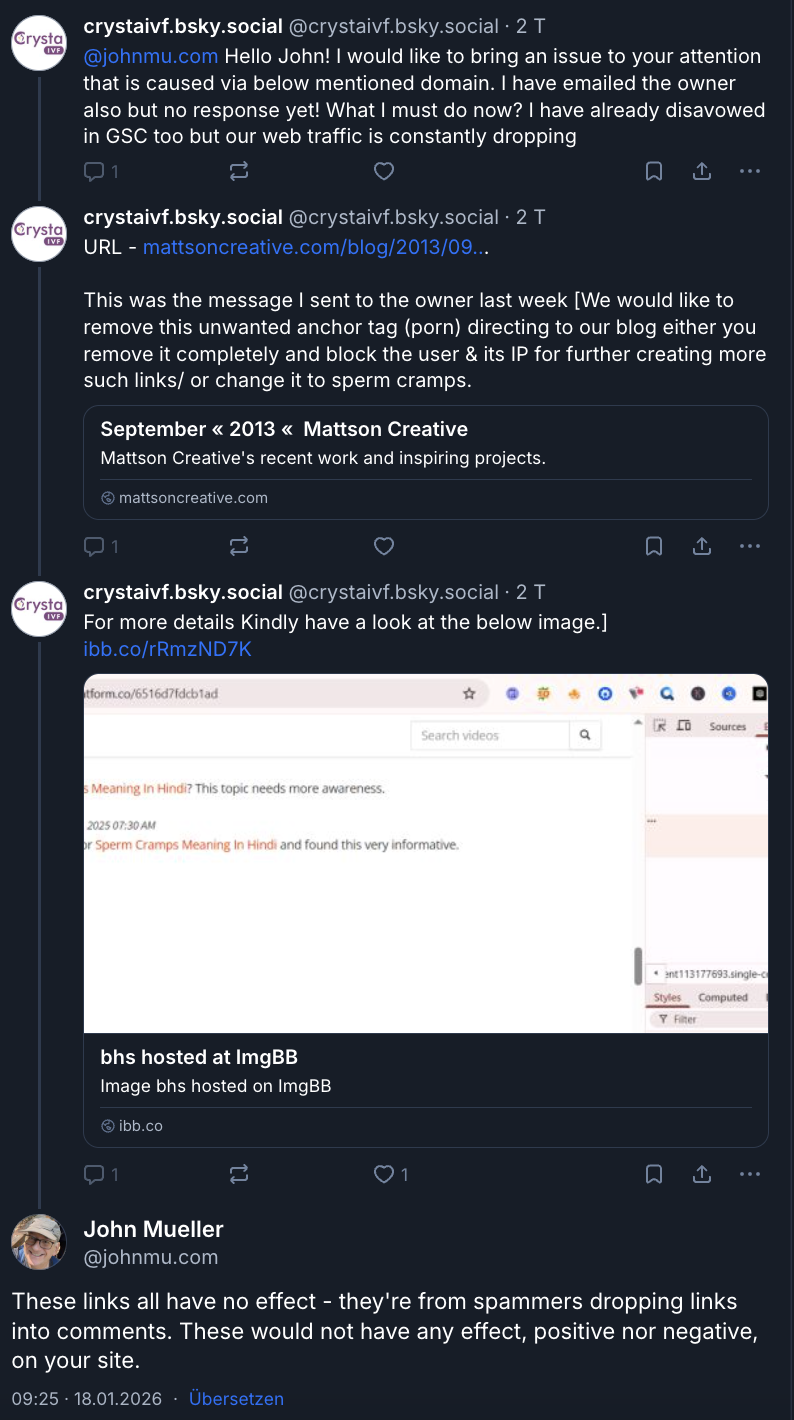Open more options on ImgBB image post
Screen dimensions: 794x1420
(750, 1174)
